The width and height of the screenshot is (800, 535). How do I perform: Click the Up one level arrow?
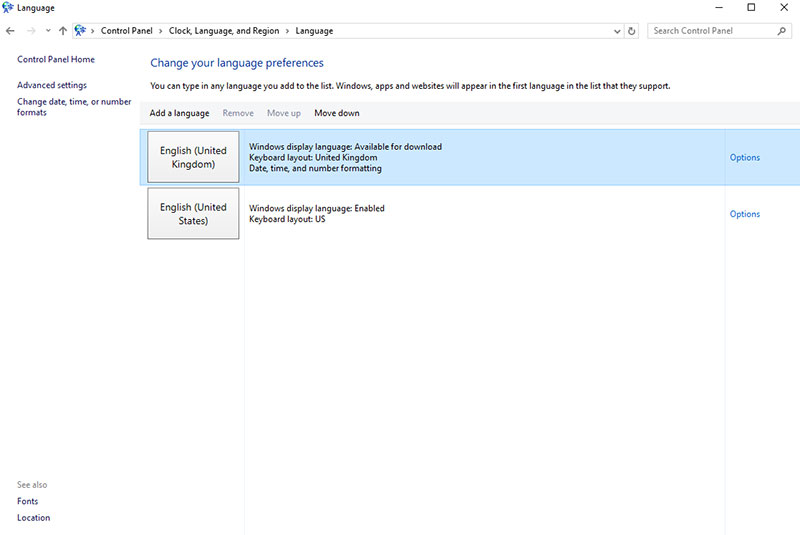63,31
